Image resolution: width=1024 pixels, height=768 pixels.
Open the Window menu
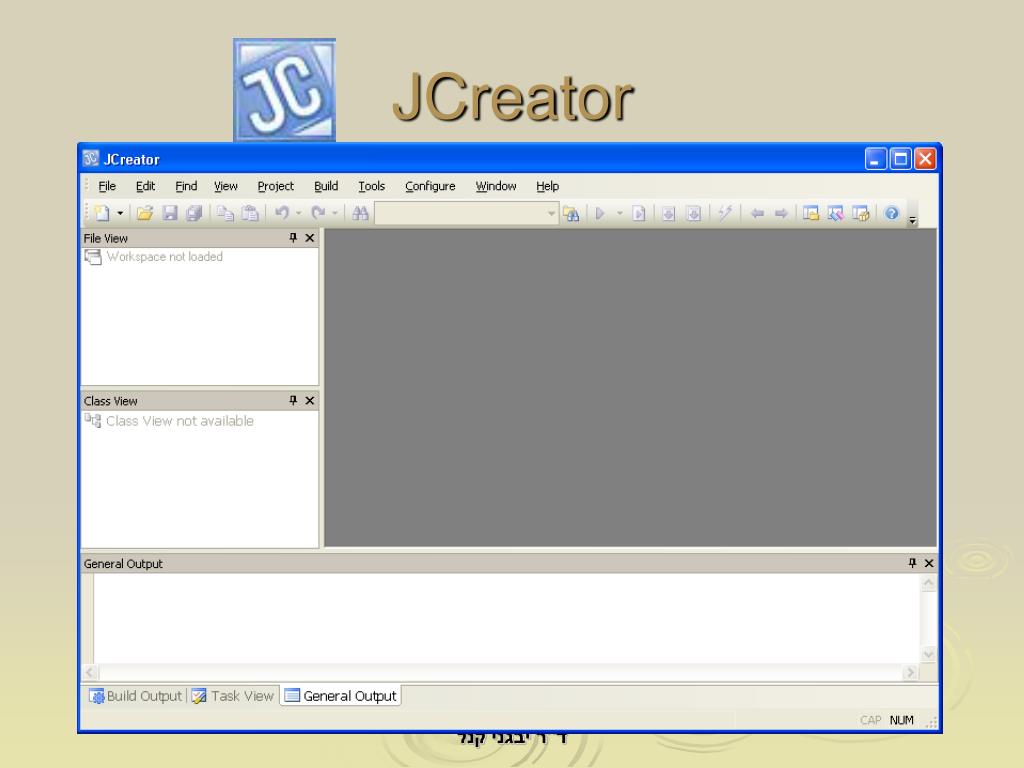pos(496,186)
